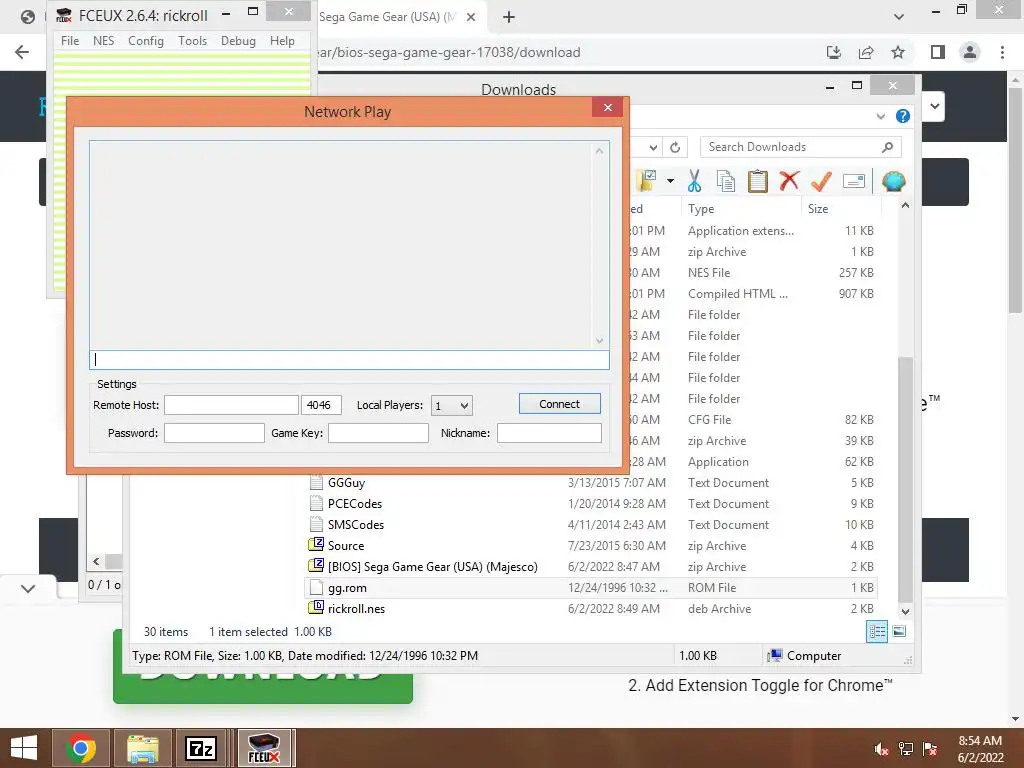The height and width of the screenshot is (768, 1024).
Task: Click the Paste clipboard icon in Downloads toolbar
Action: (758, 181)
